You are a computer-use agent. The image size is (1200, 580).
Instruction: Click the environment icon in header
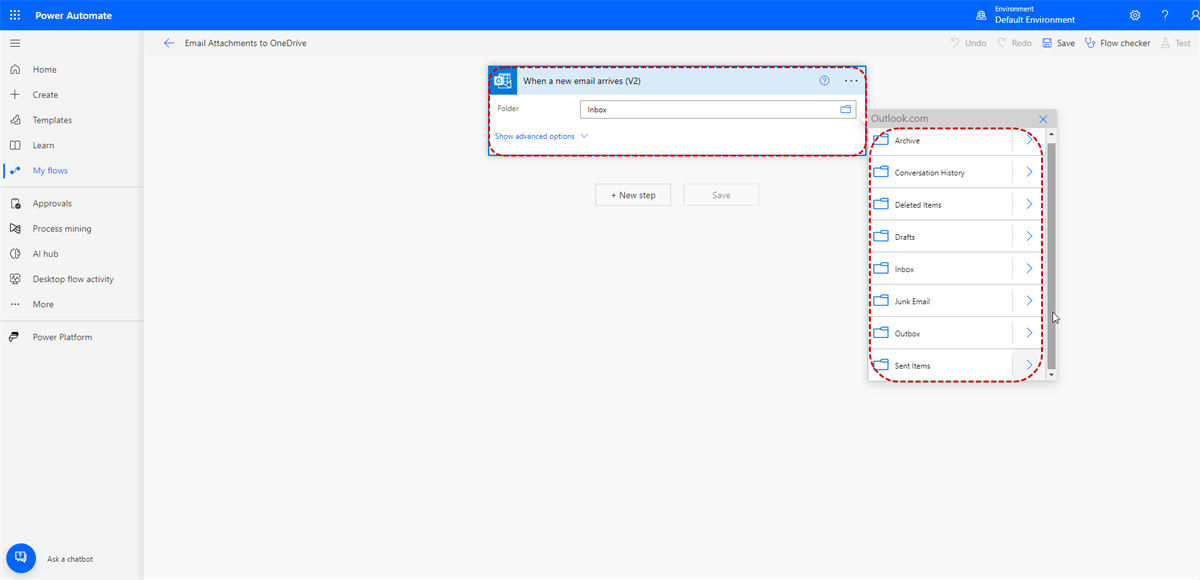coord(981,15)
